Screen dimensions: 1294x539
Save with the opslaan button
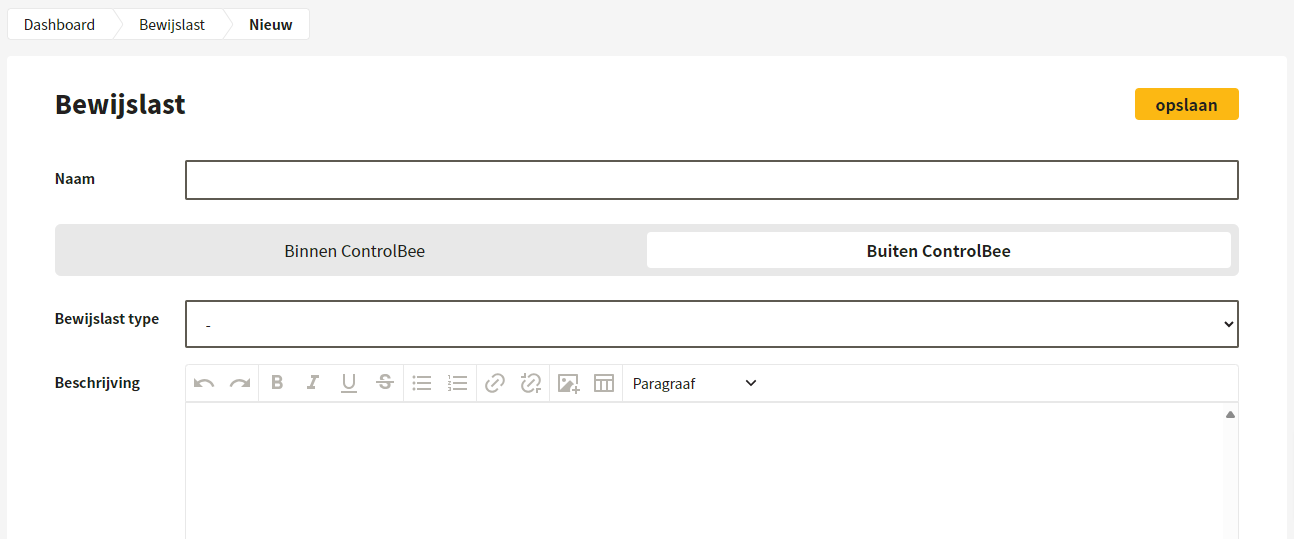(x=1187, y=104)
